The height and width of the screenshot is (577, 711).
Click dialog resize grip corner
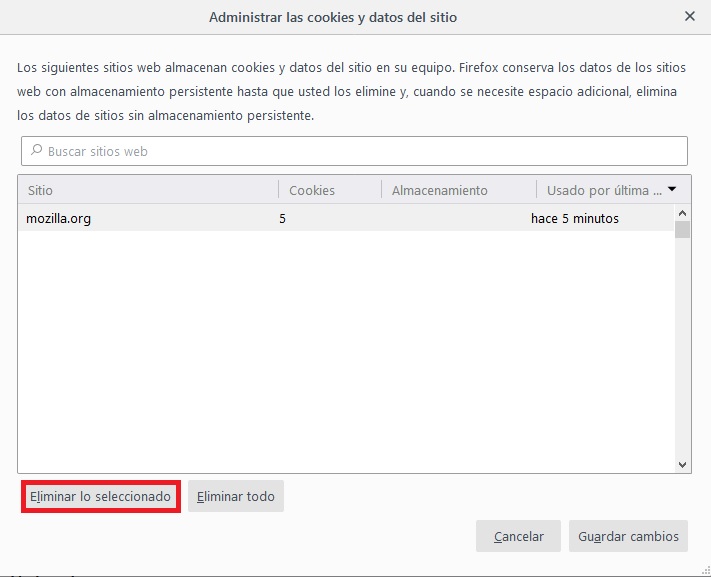click(705, 571)
